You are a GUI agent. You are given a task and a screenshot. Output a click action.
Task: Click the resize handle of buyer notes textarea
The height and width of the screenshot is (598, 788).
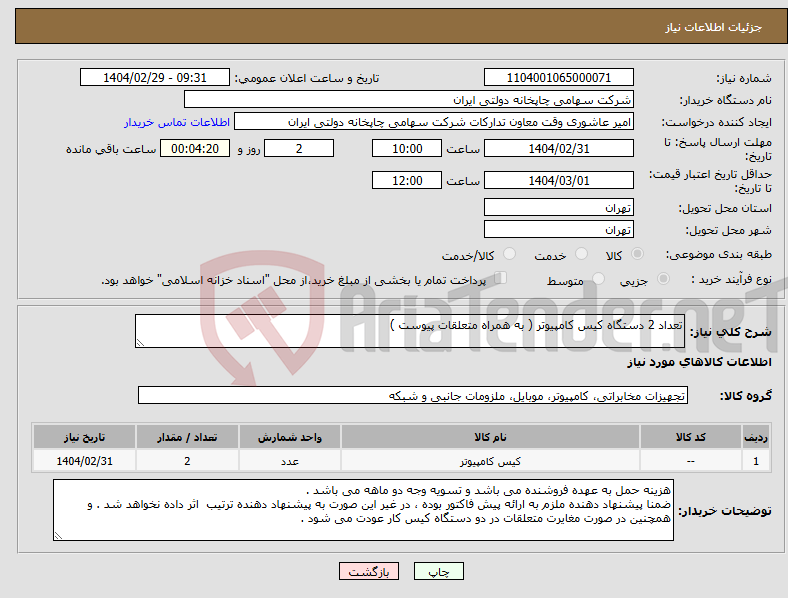tap(58, 536)
